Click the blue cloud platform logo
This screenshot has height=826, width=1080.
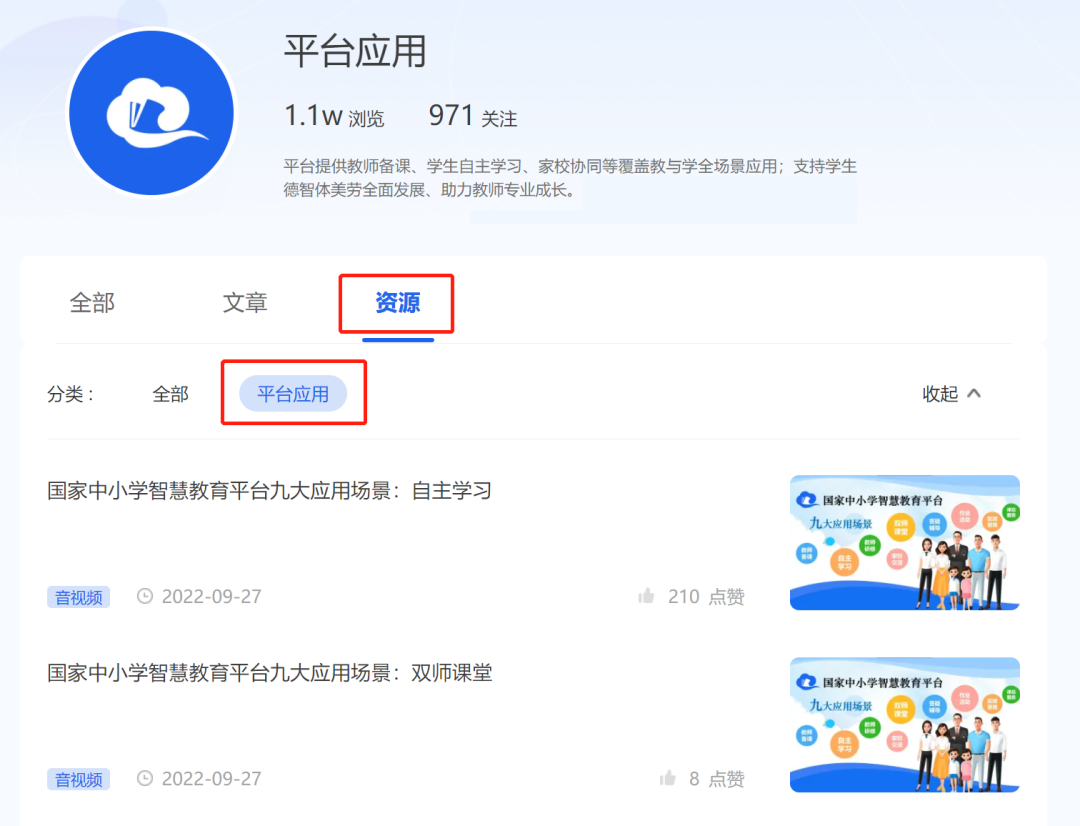click(x=151, y=112)
